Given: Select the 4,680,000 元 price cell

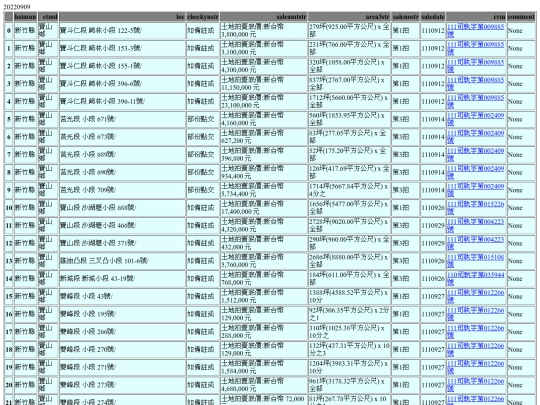Looking at the screenshot, I should pos(263,385).
